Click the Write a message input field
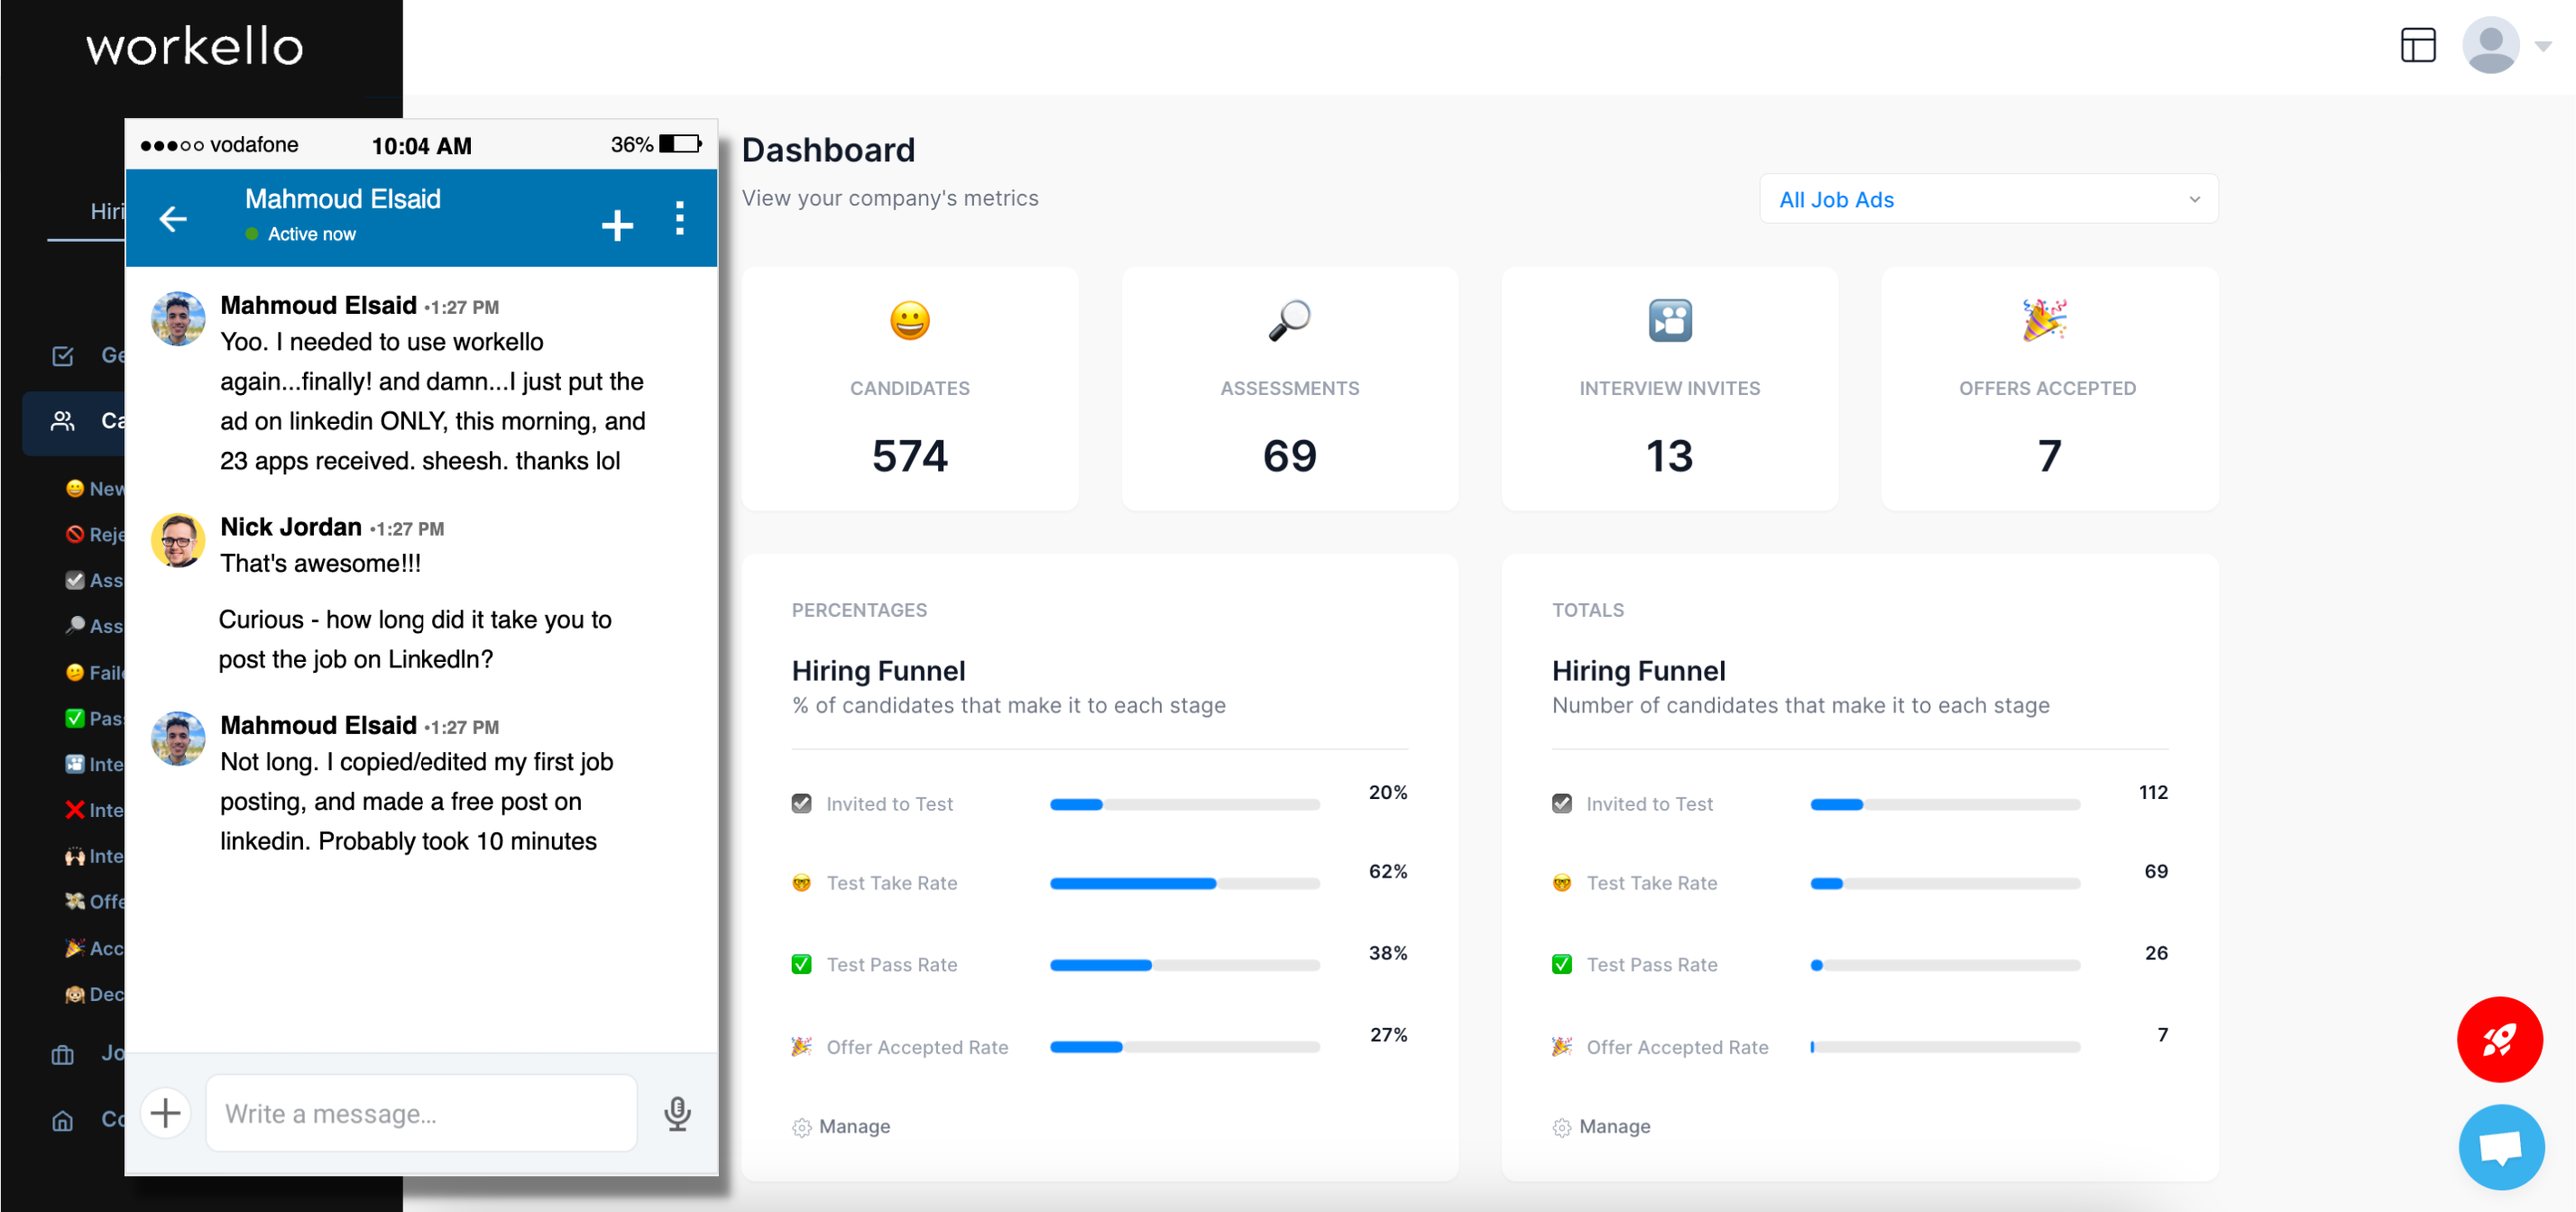2576x1212 pixels. 420,1113
